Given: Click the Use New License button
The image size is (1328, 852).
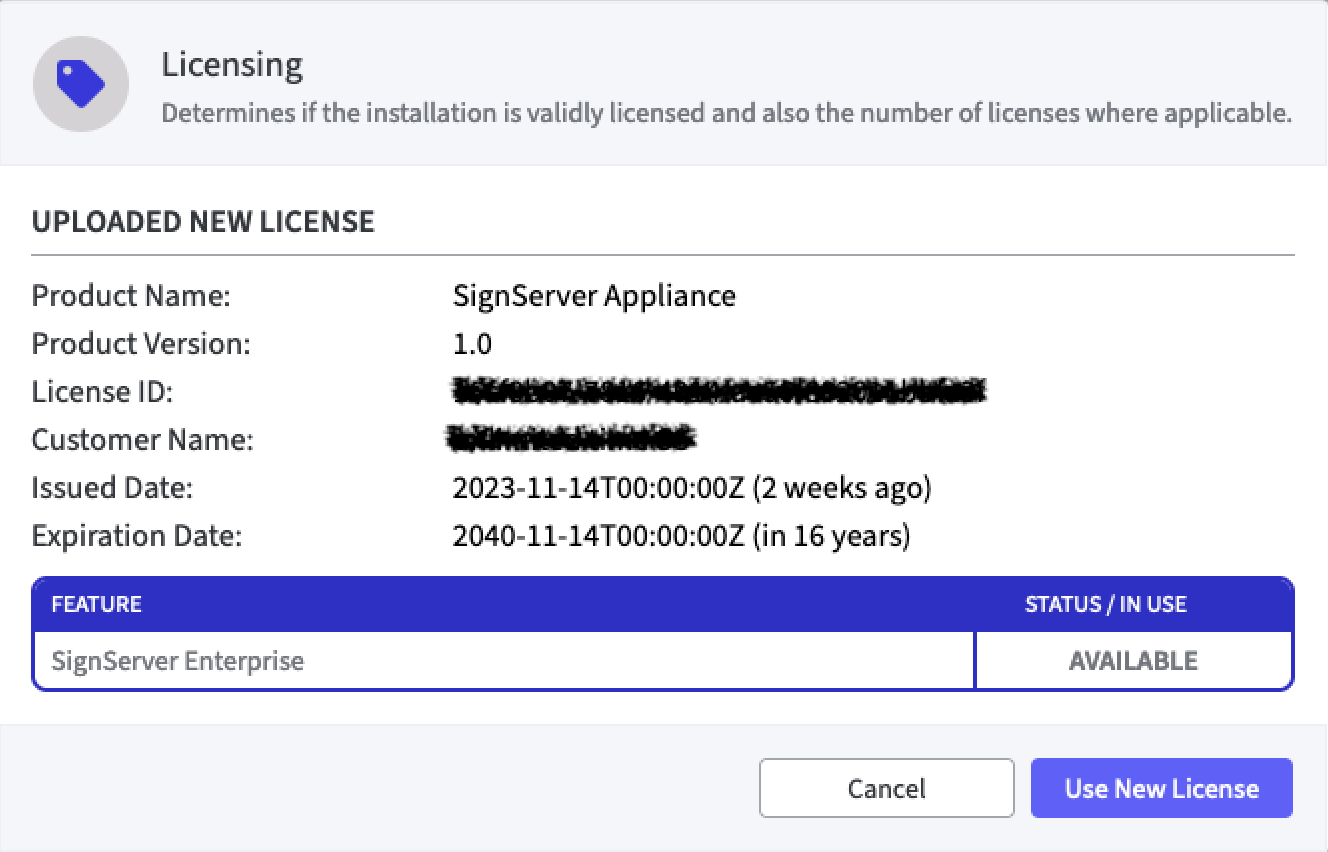Looking at the screenshot, I should click(x=1161, y=788).
